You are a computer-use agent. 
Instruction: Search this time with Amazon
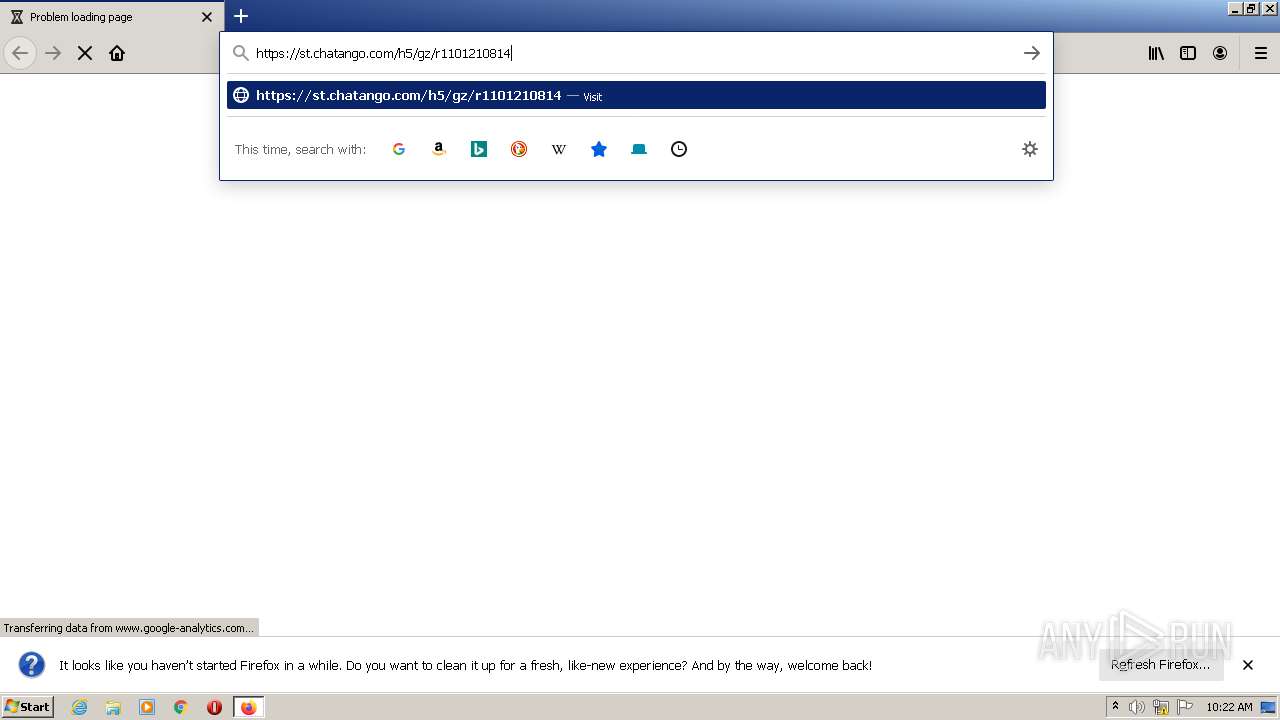[439, 149]
